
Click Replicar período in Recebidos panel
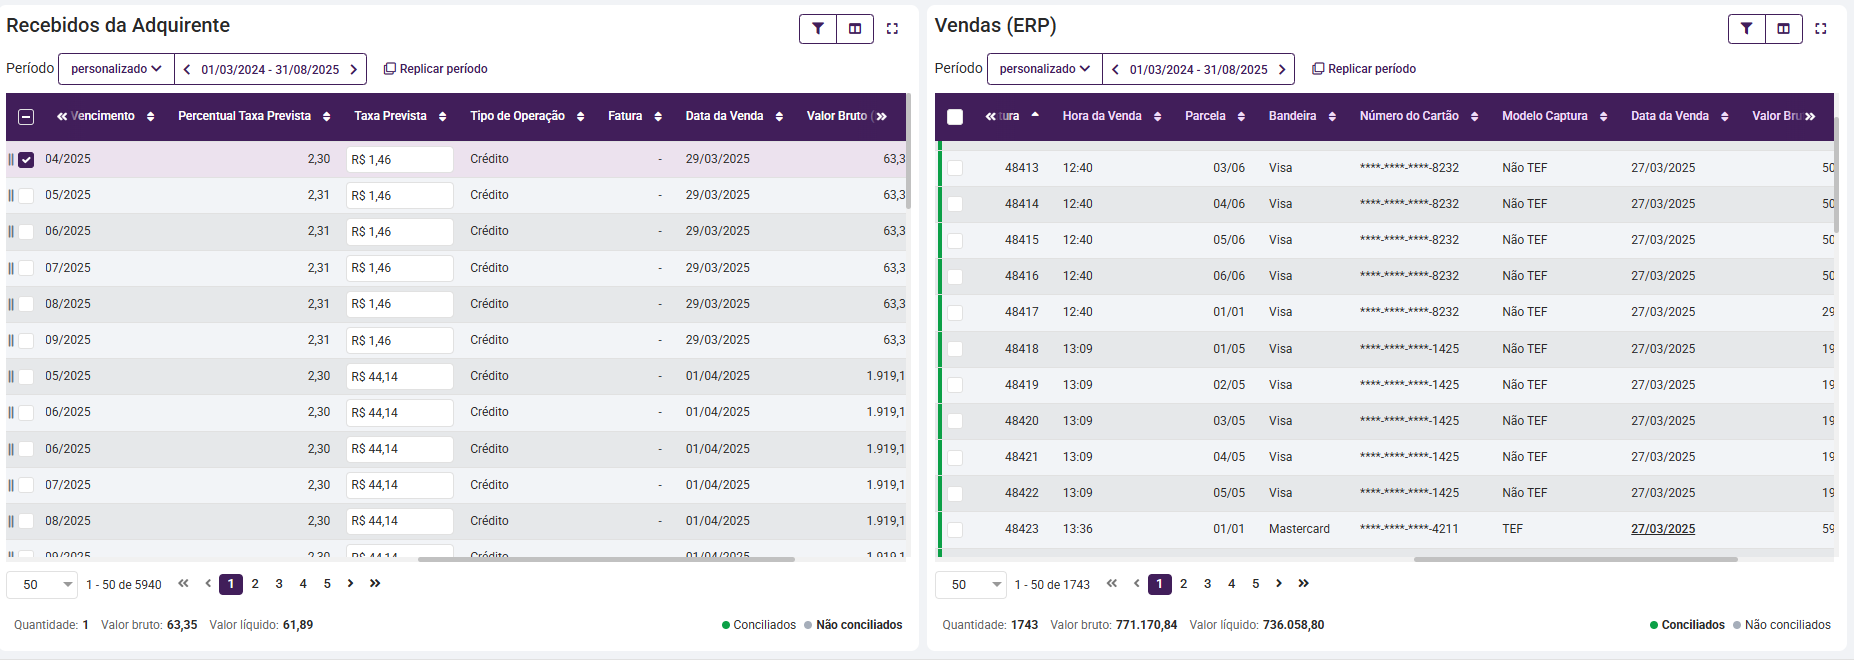(x=436, y=69)
